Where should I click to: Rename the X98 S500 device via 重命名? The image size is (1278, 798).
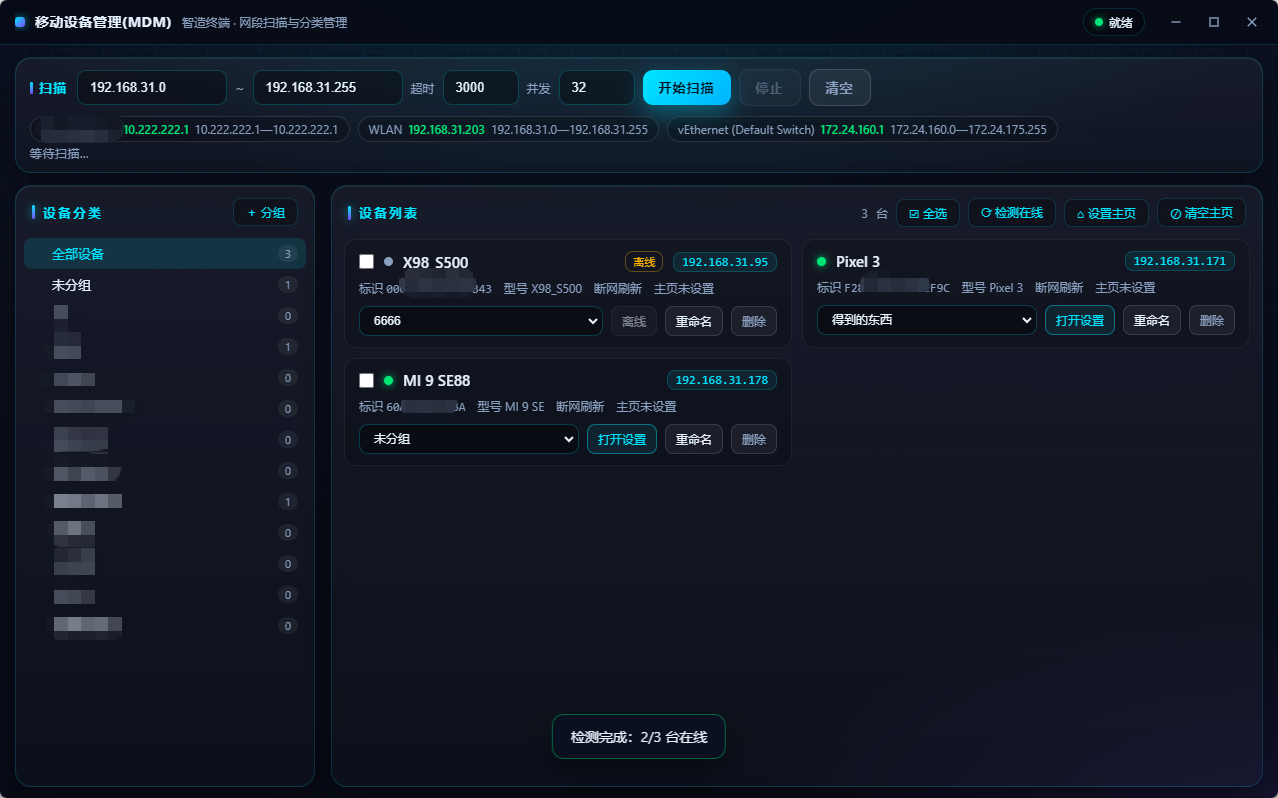[694, 321]
